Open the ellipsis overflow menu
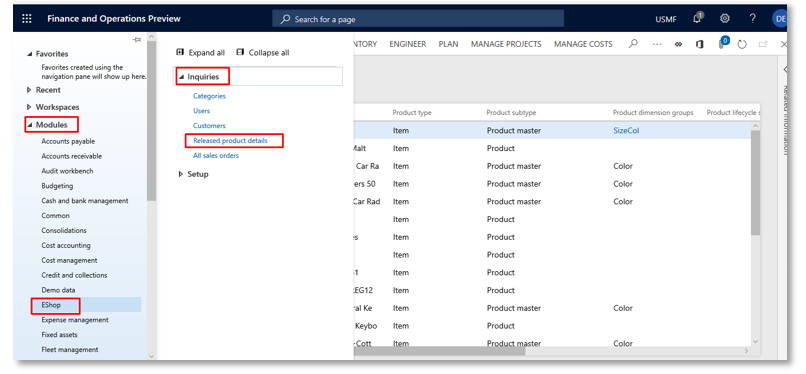 [x=657, y=44]
